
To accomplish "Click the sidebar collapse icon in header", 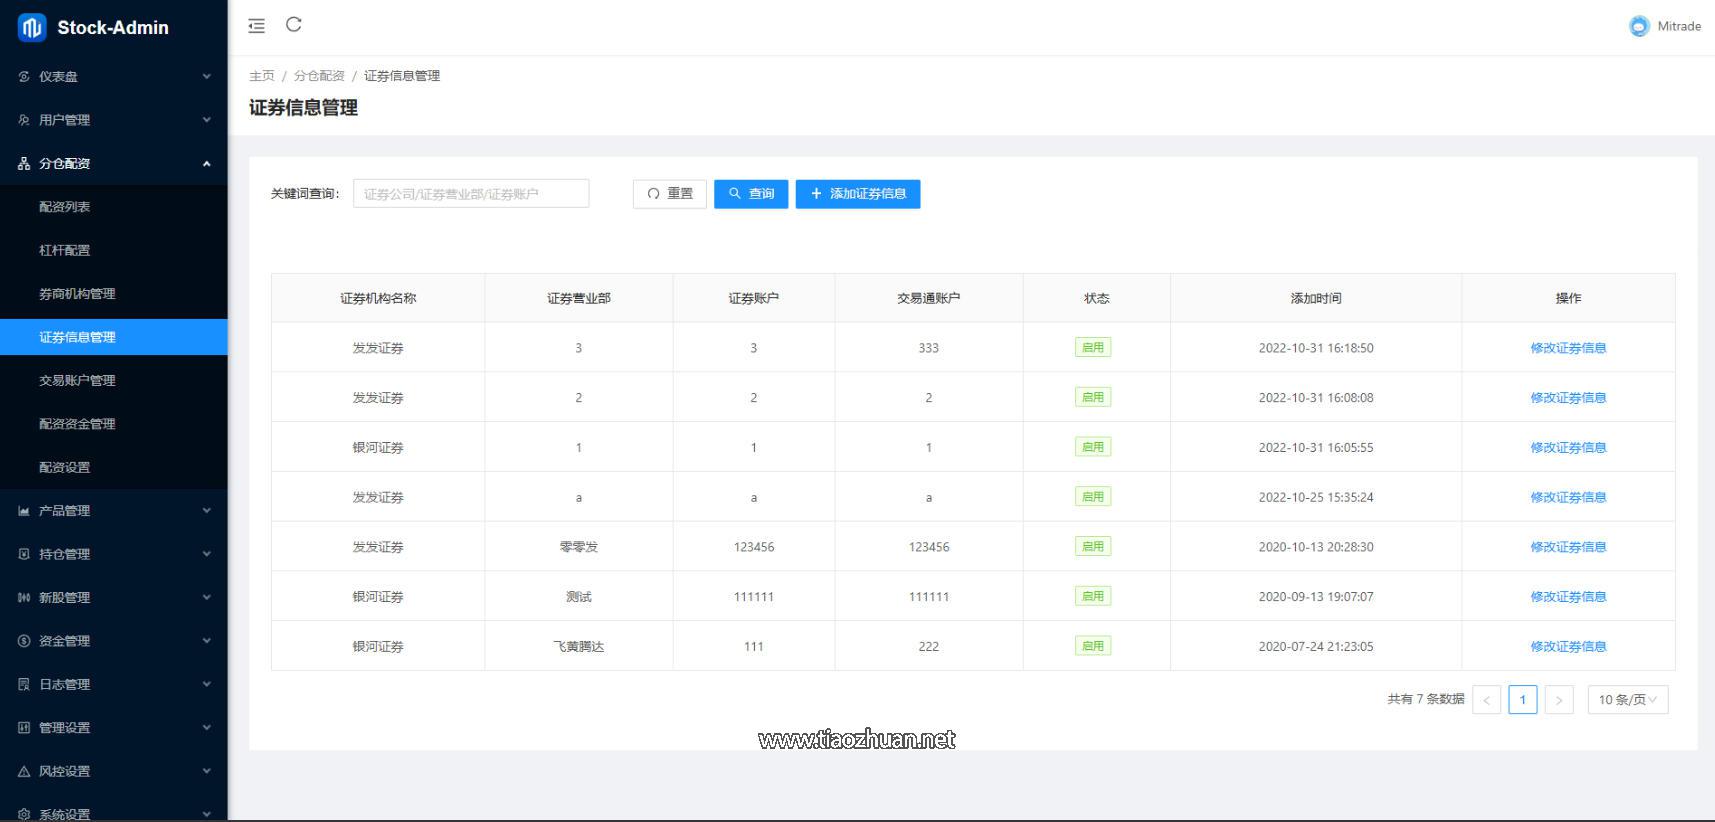I will (257, 26).
